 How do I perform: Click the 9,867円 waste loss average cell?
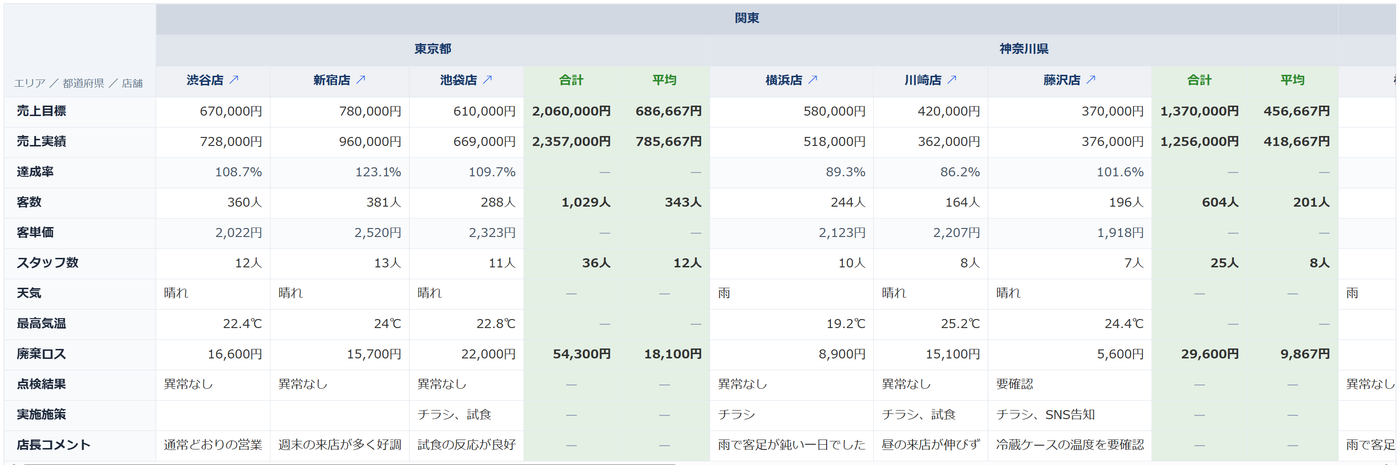click(1292, 354)
